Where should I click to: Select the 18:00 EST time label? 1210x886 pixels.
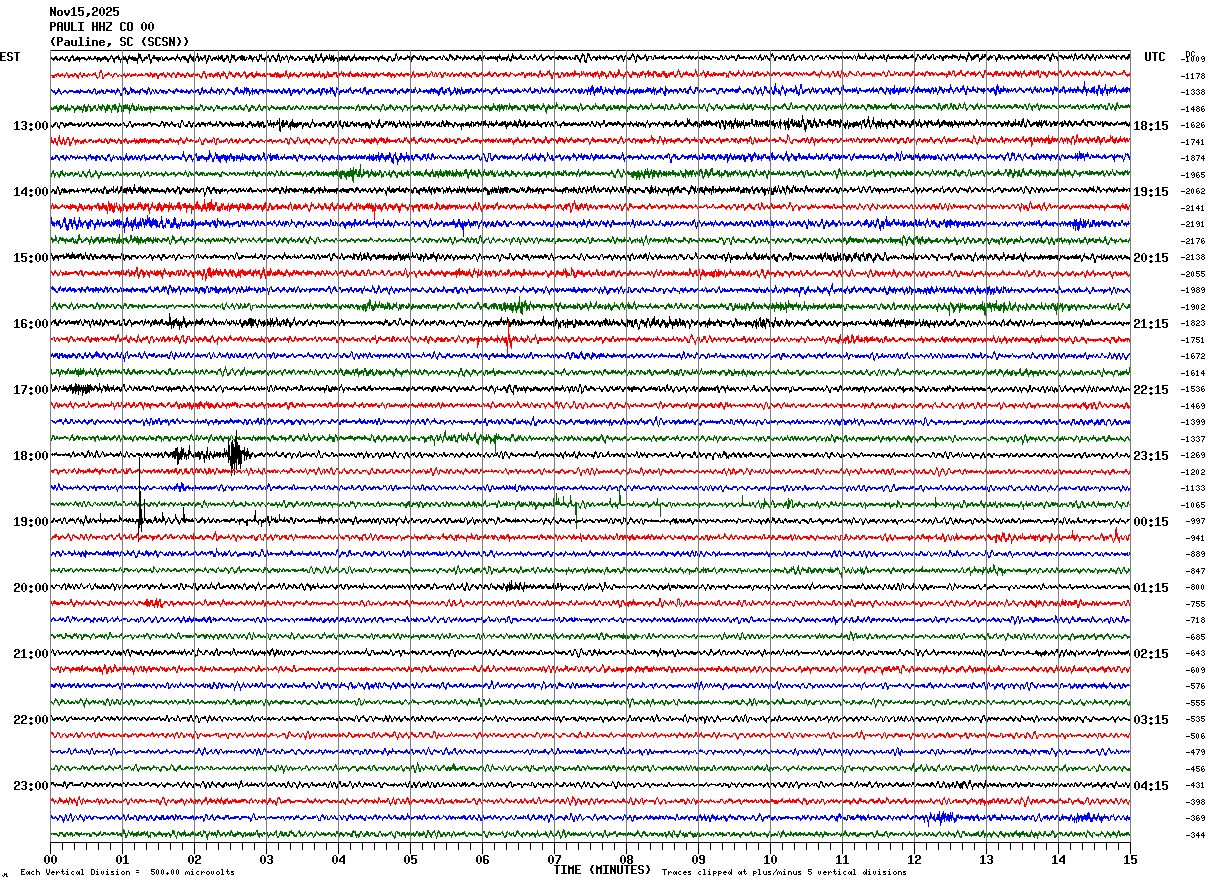31,455
